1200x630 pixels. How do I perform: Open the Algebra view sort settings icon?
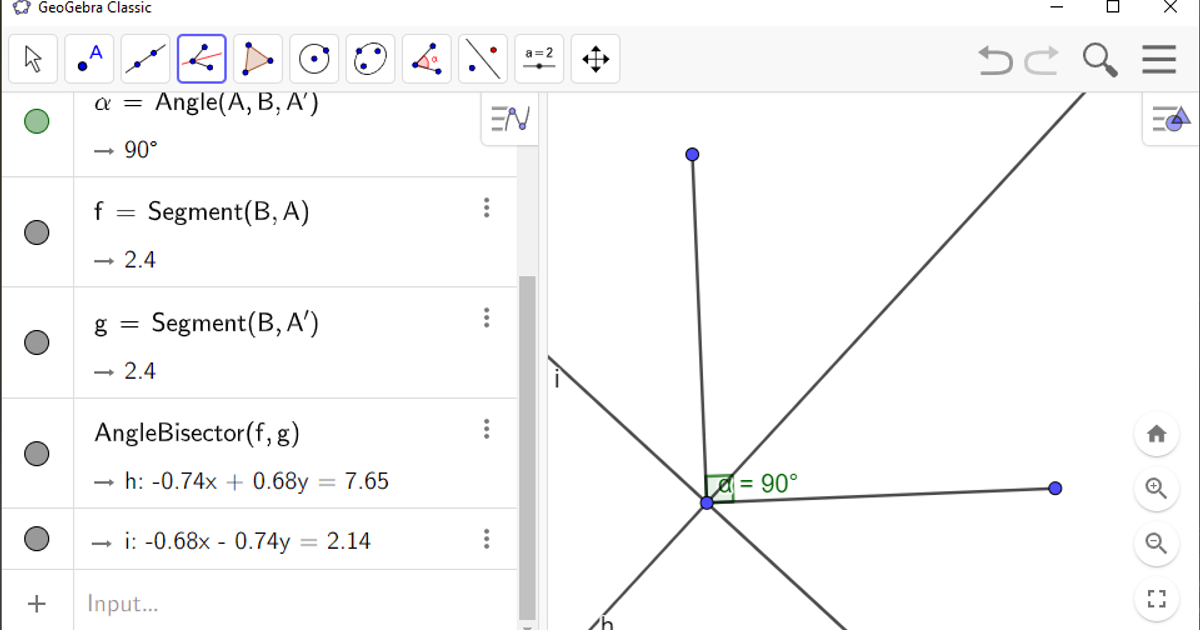coord(509,117)
